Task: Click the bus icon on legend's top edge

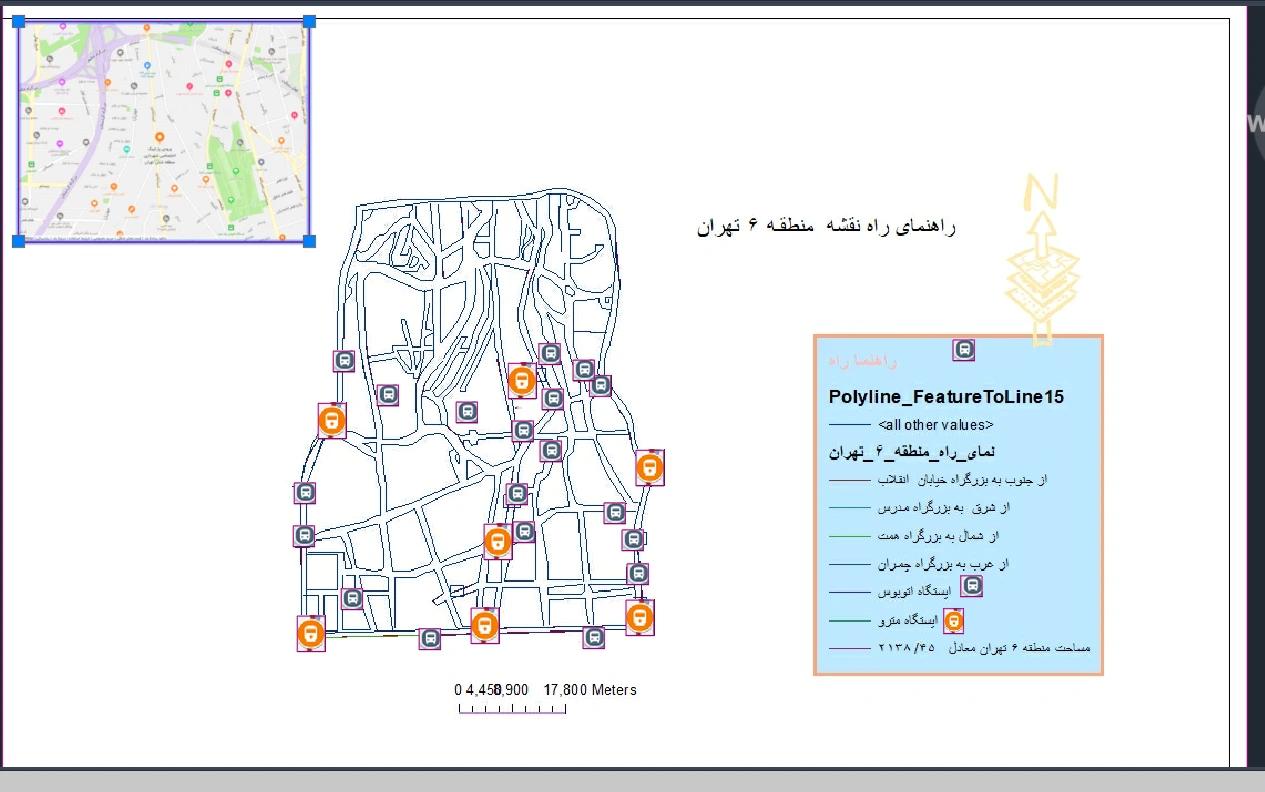Action: pos(964,350)
